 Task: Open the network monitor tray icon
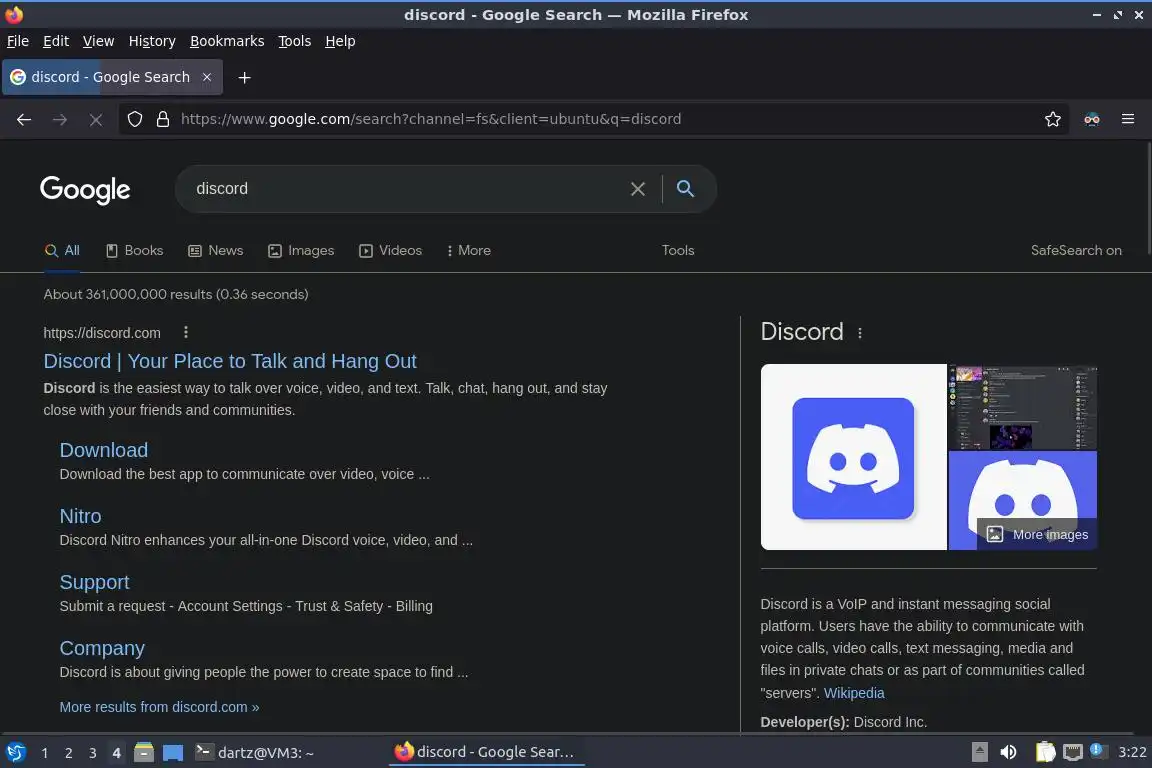(x=1073, y=752)
